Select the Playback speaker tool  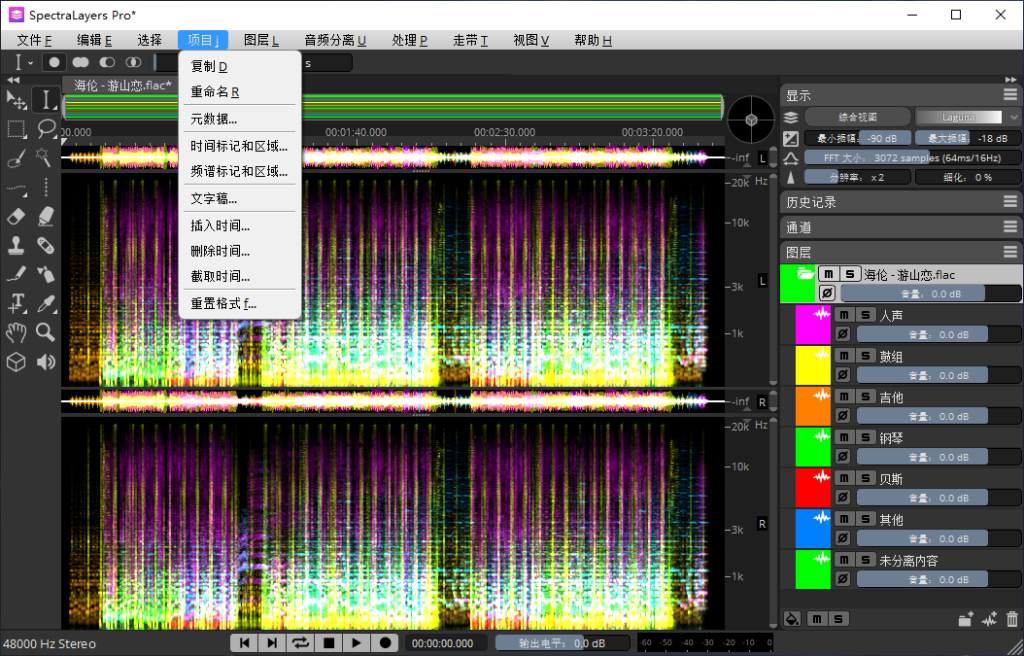click(46, 362)
